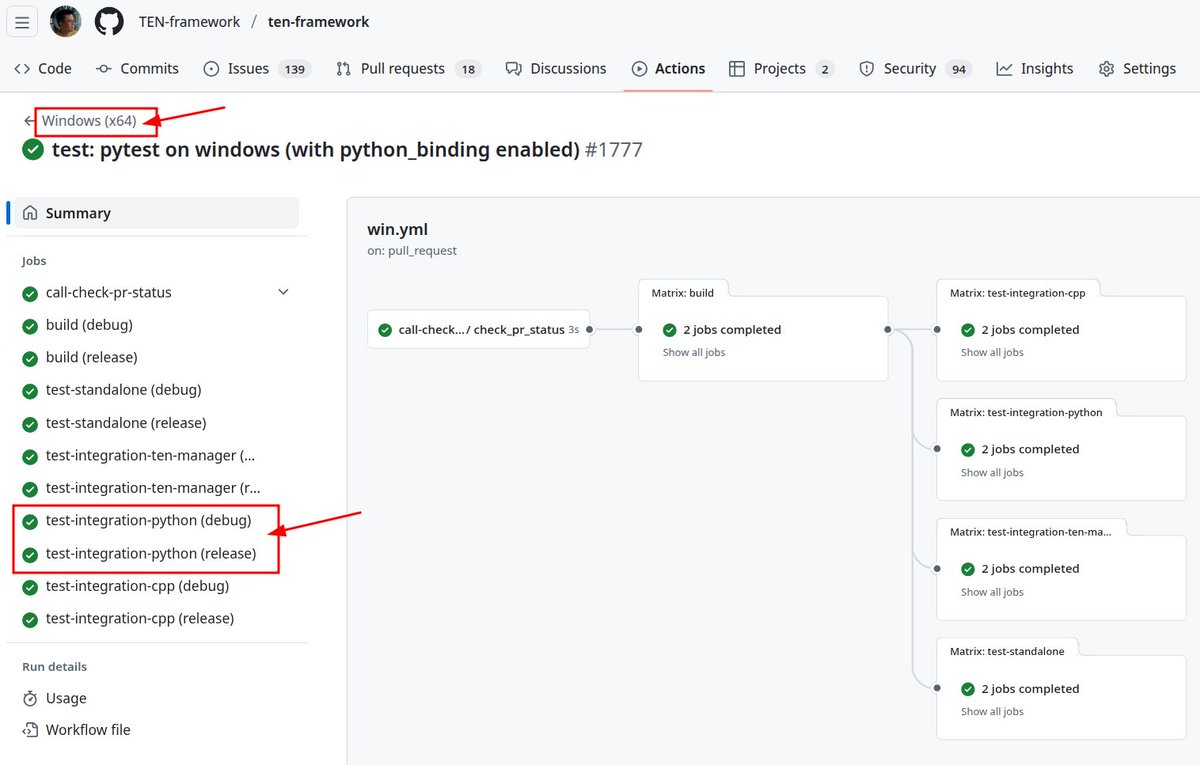Select Summary in the sidebar
This screenshot has height=765, width=1200.
click(157, 213)
